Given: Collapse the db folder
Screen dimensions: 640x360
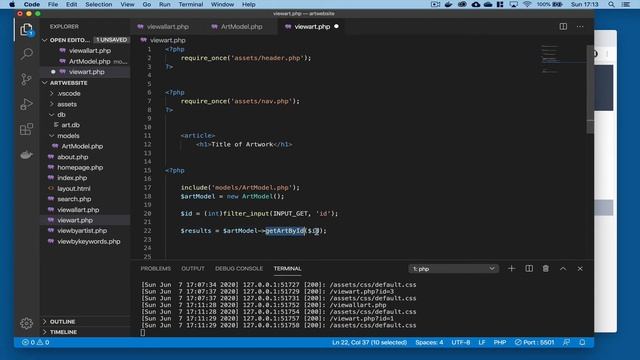Looking at the screenshot, I should (85, 115).
